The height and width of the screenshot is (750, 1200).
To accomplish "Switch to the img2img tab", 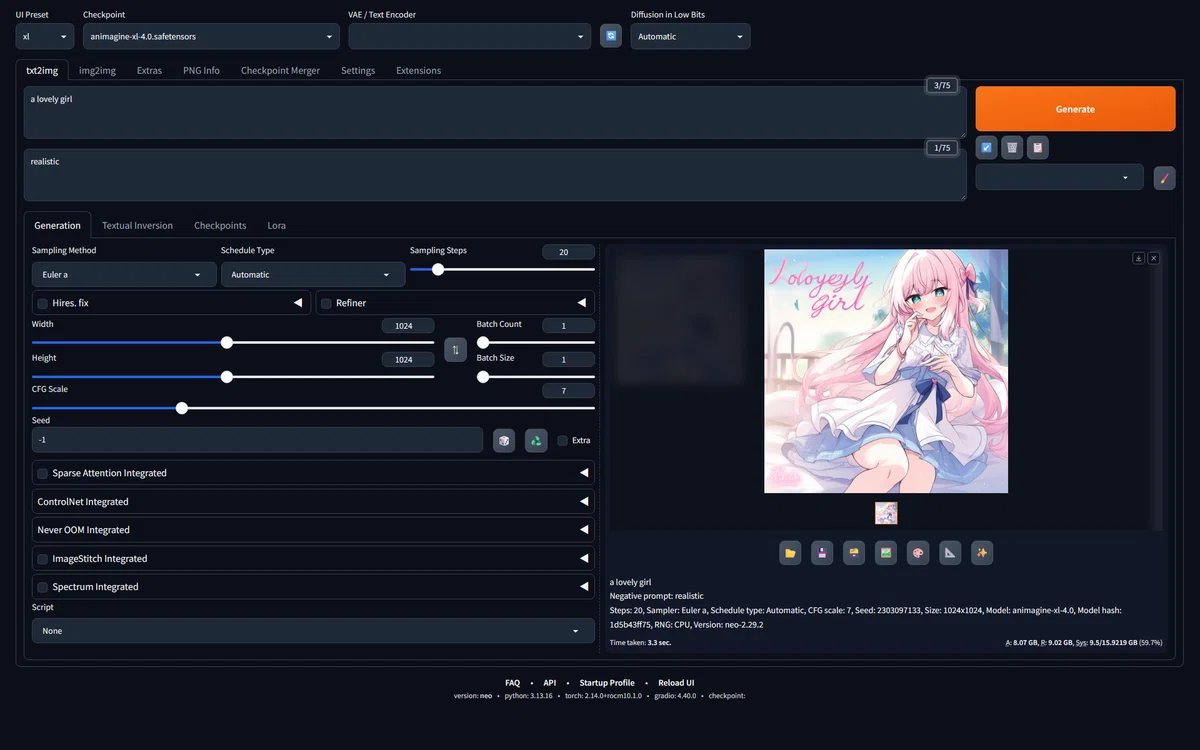I will [96, 70].
